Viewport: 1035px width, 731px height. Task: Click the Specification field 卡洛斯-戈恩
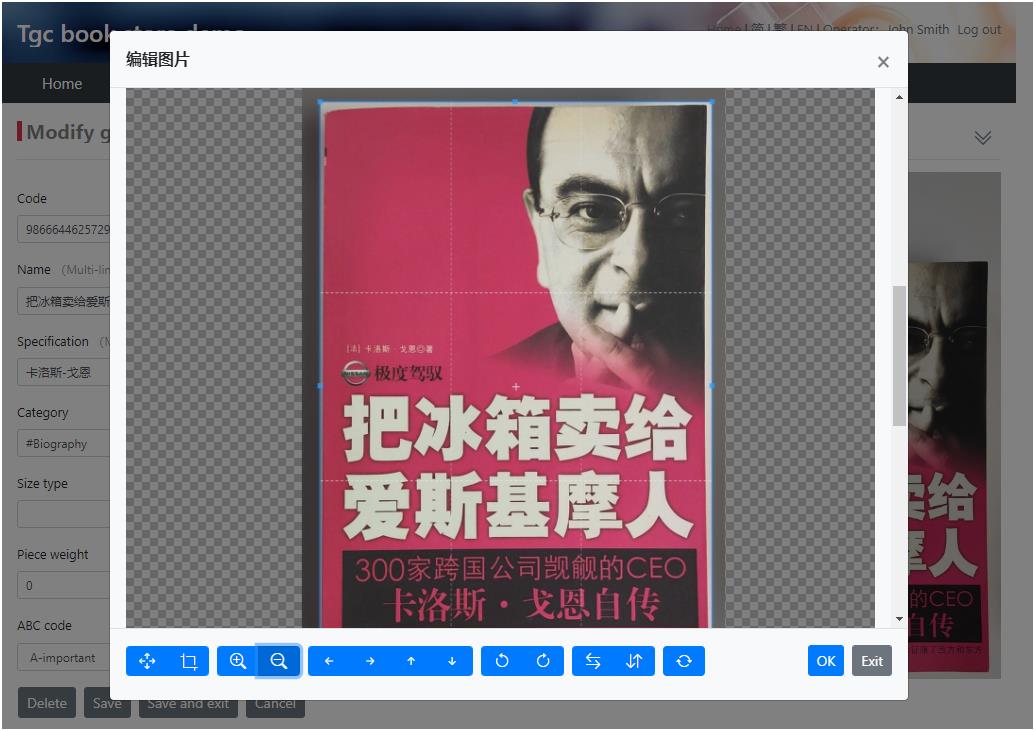click(x=64, y=372)
